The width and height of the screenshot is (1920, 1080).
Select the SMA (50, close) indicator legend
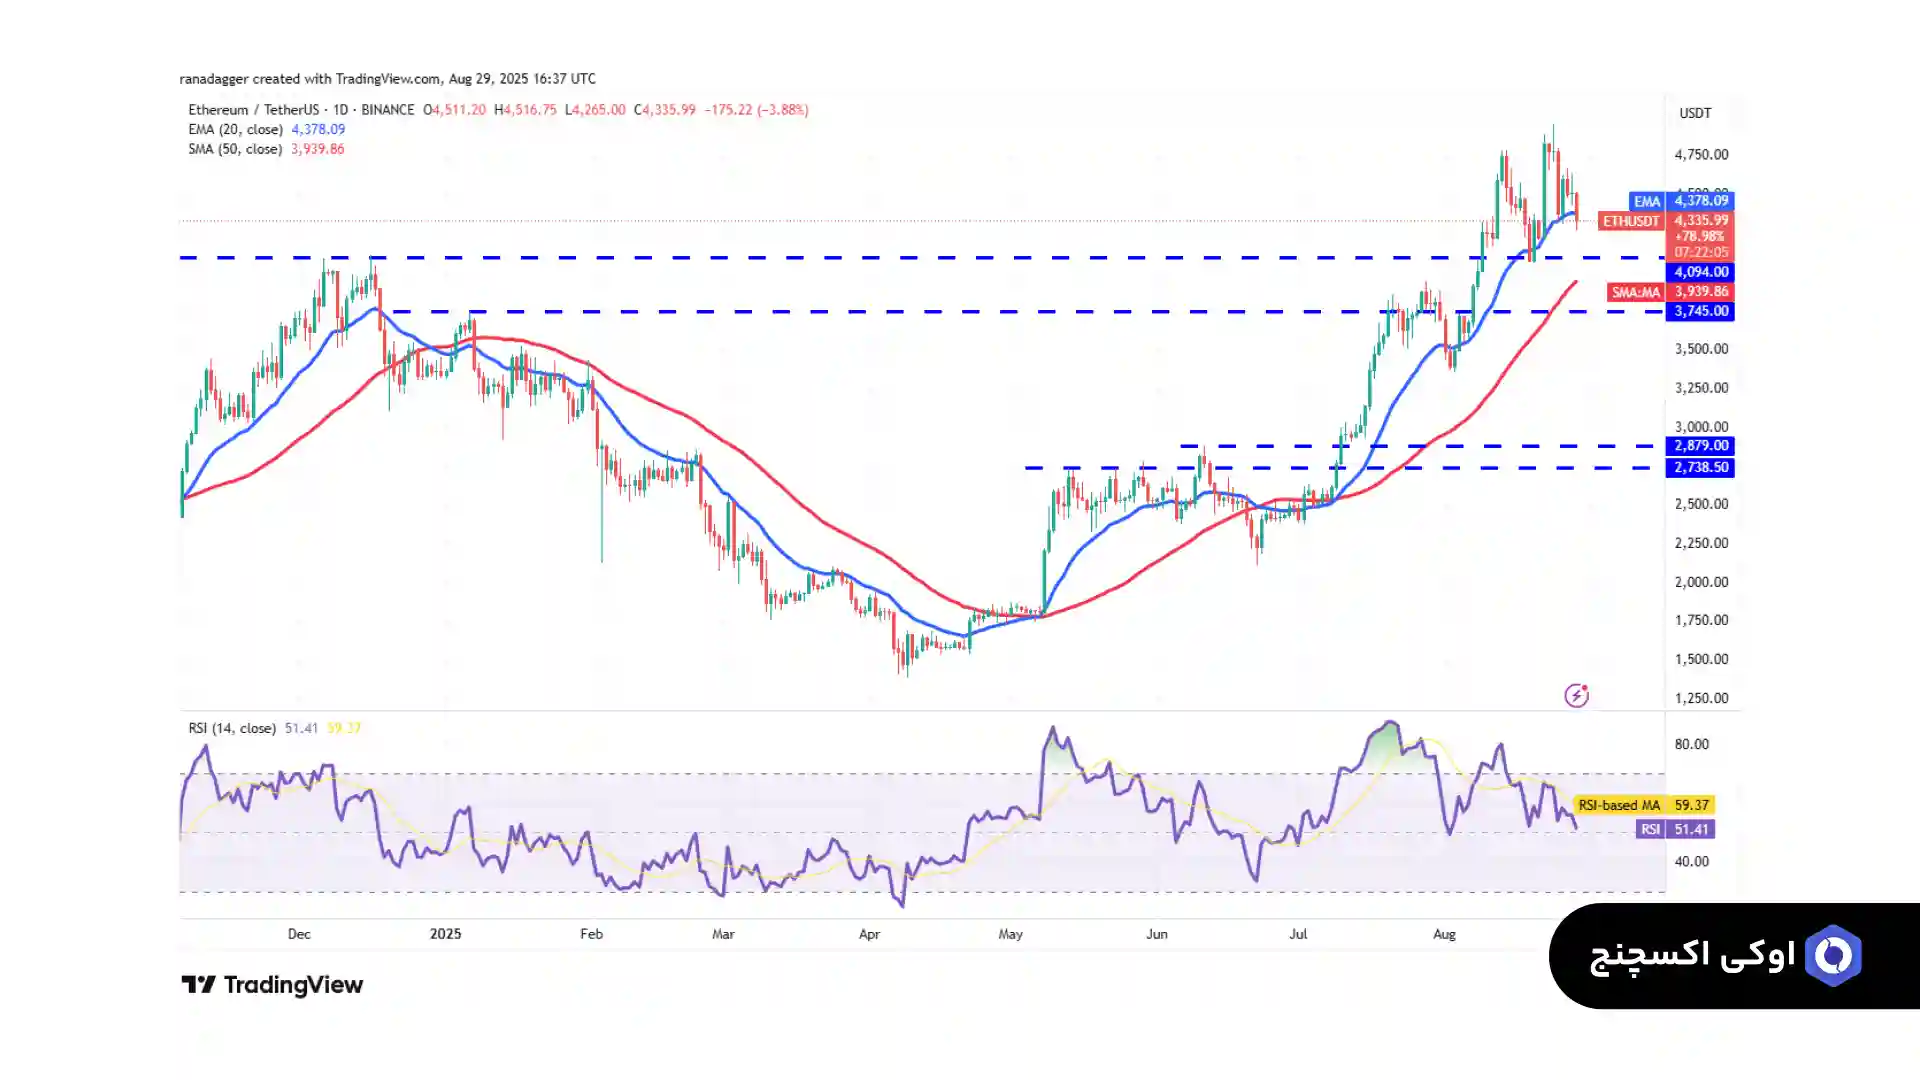click(x=236, y=149)
